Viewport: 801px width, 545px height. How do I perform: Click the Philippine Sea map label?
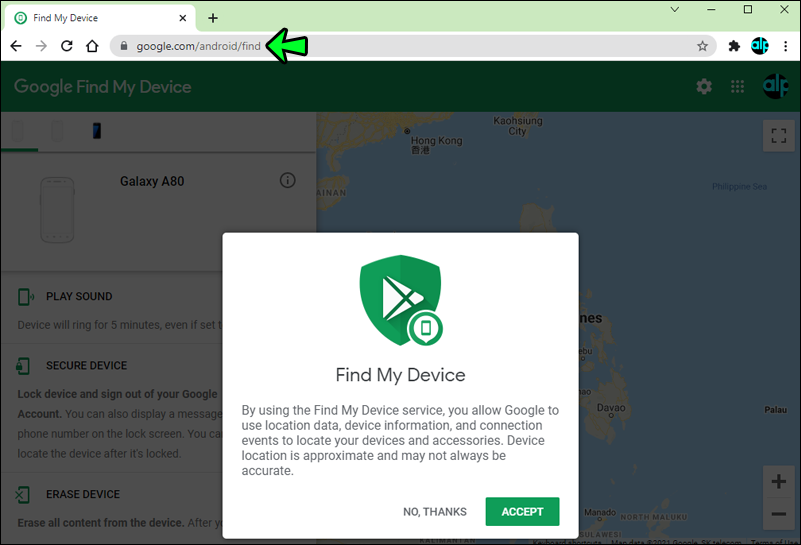pos(739,186)
